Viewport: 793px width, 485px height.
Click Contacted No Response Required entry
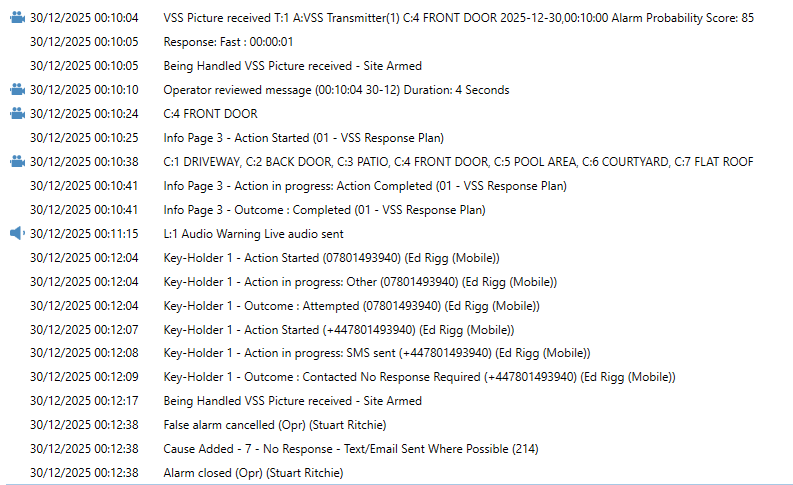419,377
